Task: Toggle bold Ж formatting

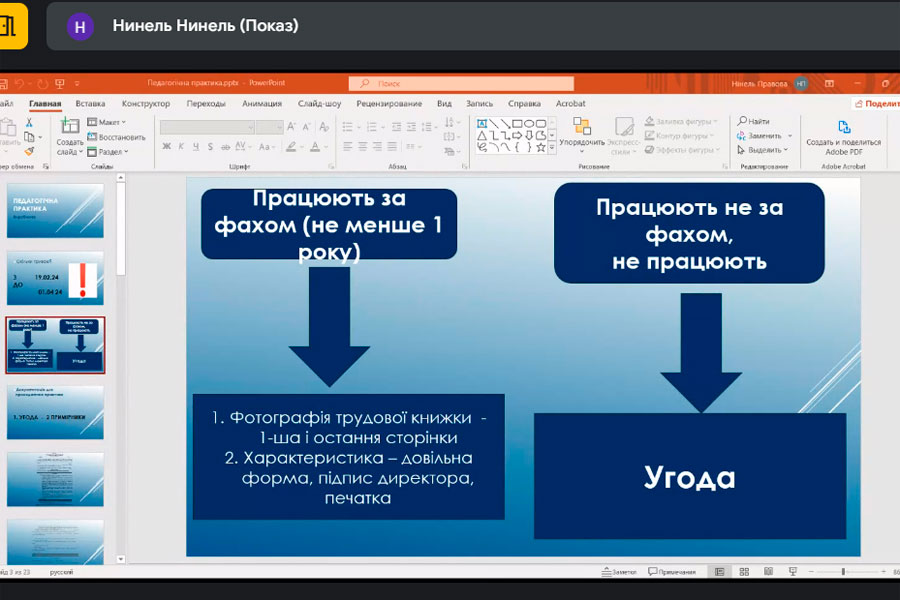Action: coord(167,147)
